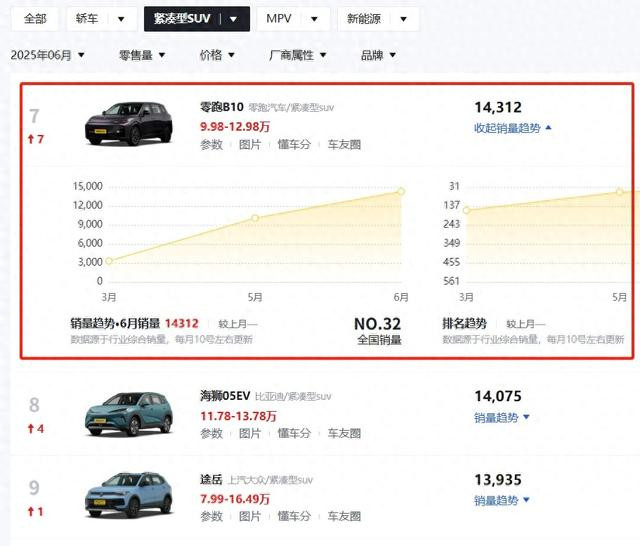View 途岳 参数 link
The width and height of the screenshot is (640, 546).
click(x=211, y=516)
